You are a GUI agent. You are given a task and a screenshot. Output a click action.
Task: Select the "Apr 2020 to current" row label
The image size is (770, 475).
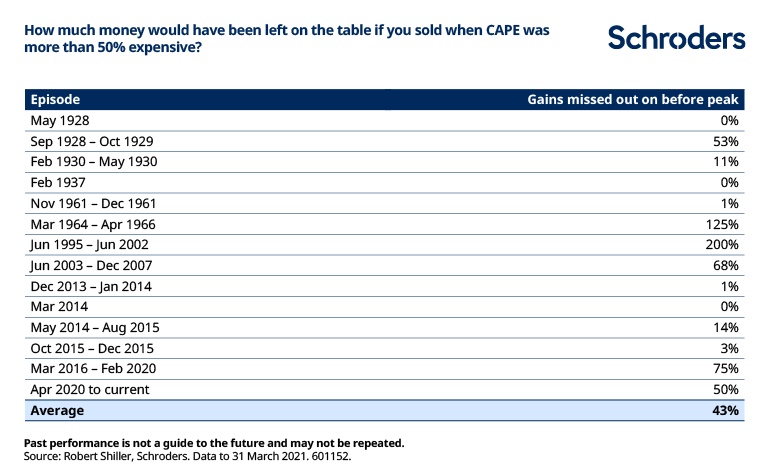click(88, 390)
